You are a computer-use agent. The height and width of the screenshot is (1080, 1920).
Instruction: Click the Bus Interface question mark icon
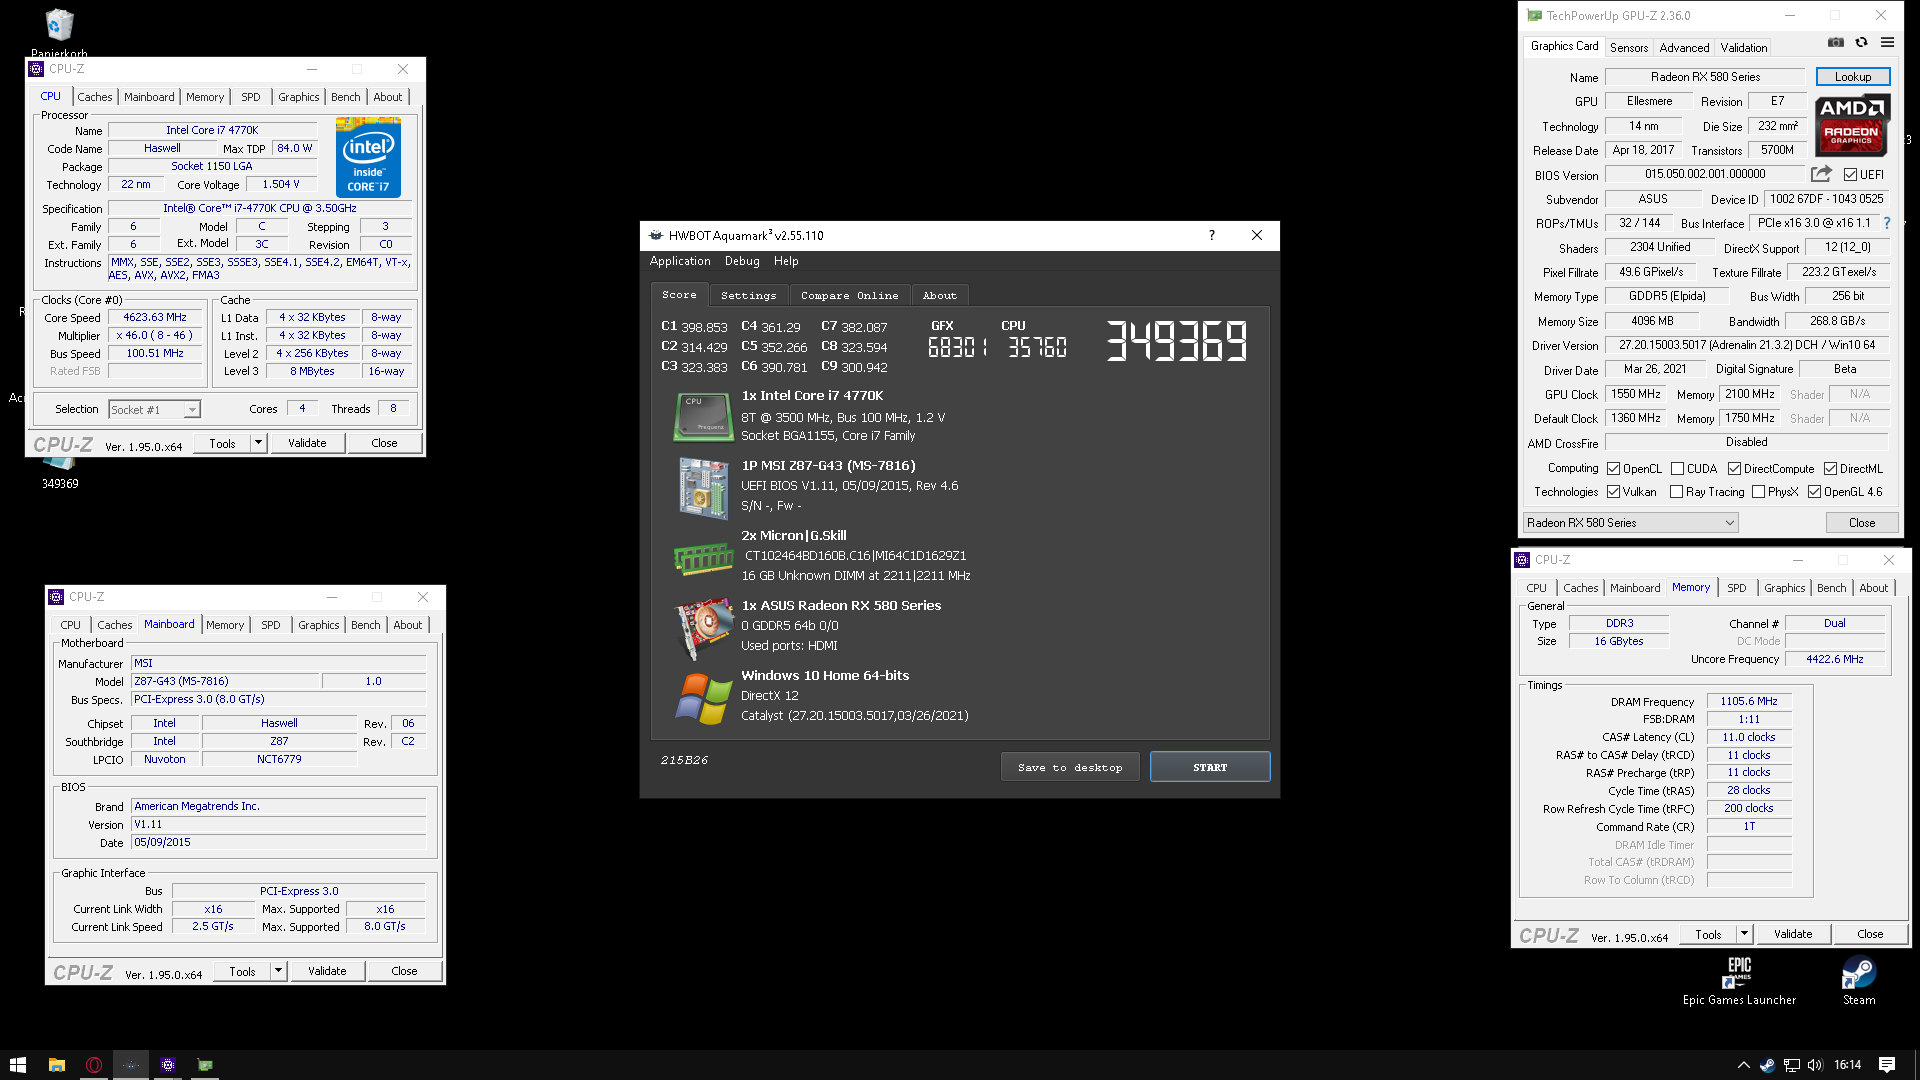(x=1887, y=223)
